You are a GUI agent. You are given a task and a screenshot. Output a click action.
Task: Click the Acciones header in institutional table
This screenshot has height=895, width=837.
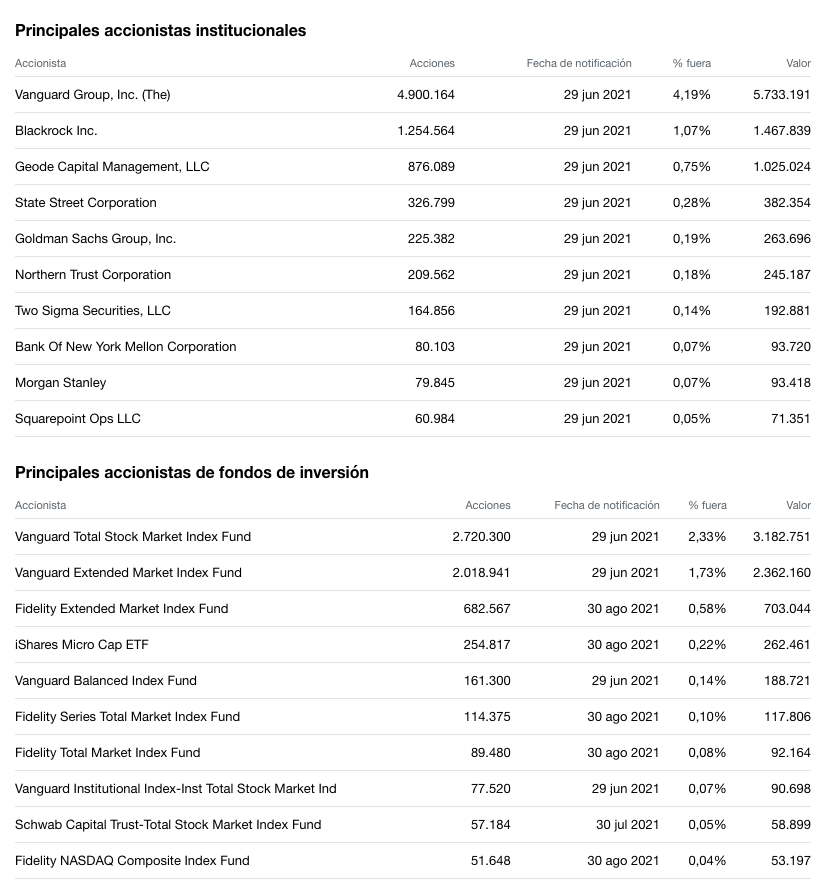pyautogui.click(x=432, y=63)
